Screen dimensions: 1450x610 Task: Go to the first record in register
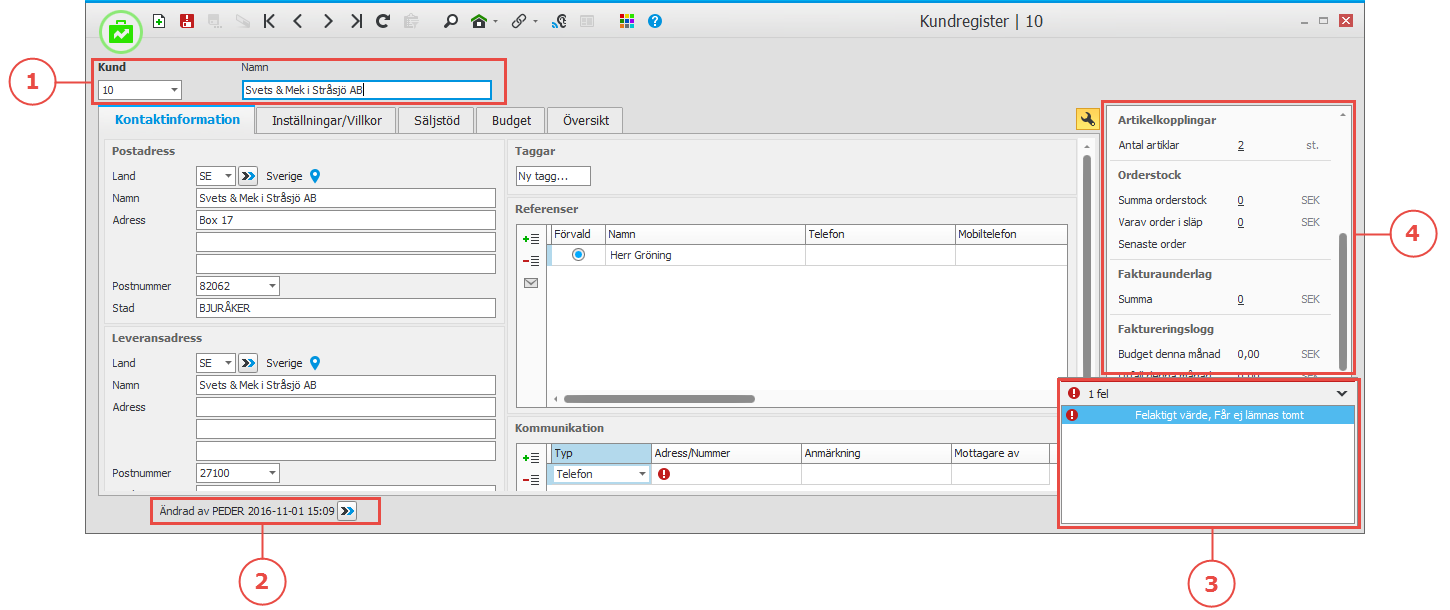coord(269,21)
